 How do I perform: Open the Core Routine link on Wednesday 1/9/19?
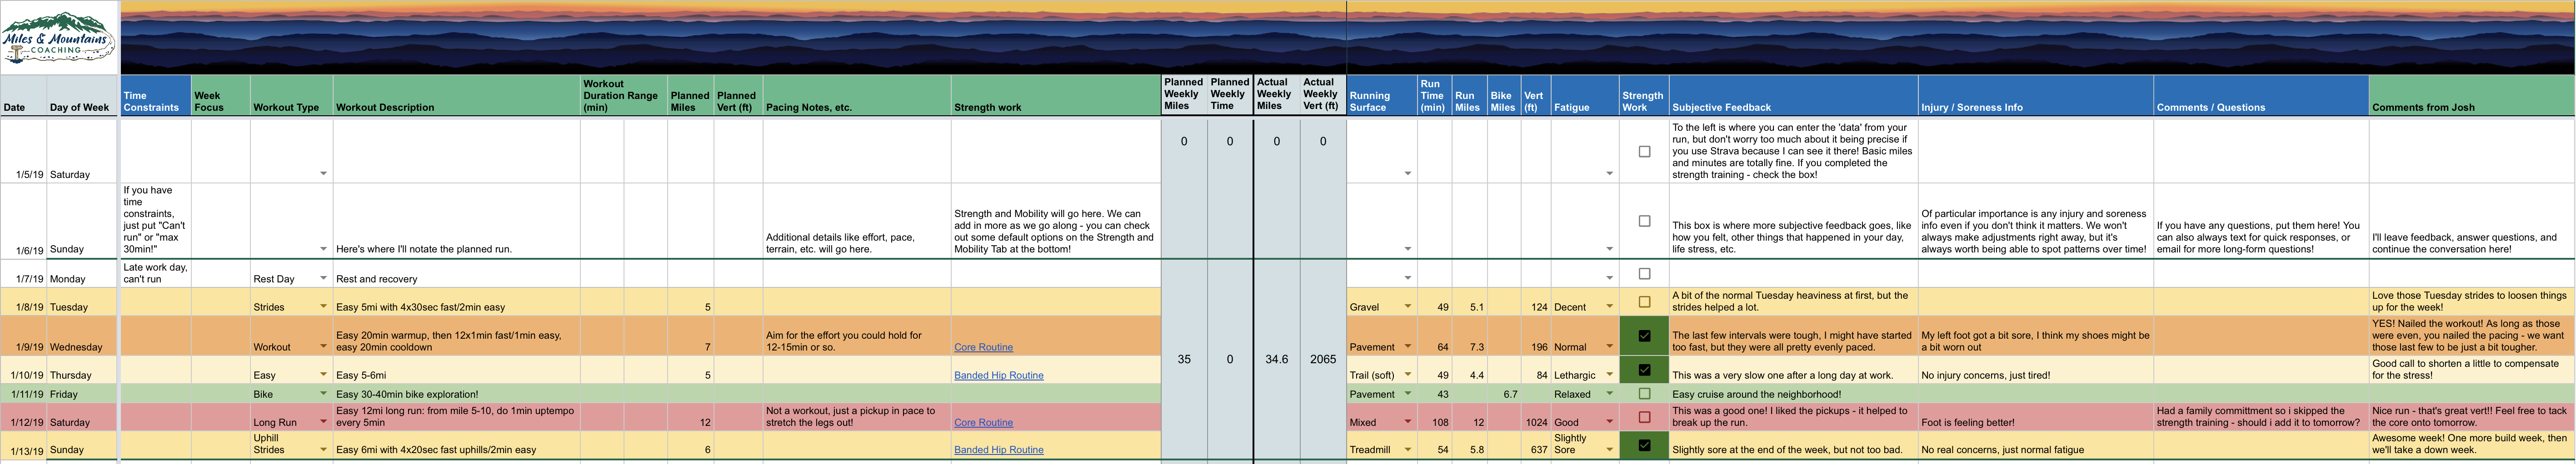983,347
